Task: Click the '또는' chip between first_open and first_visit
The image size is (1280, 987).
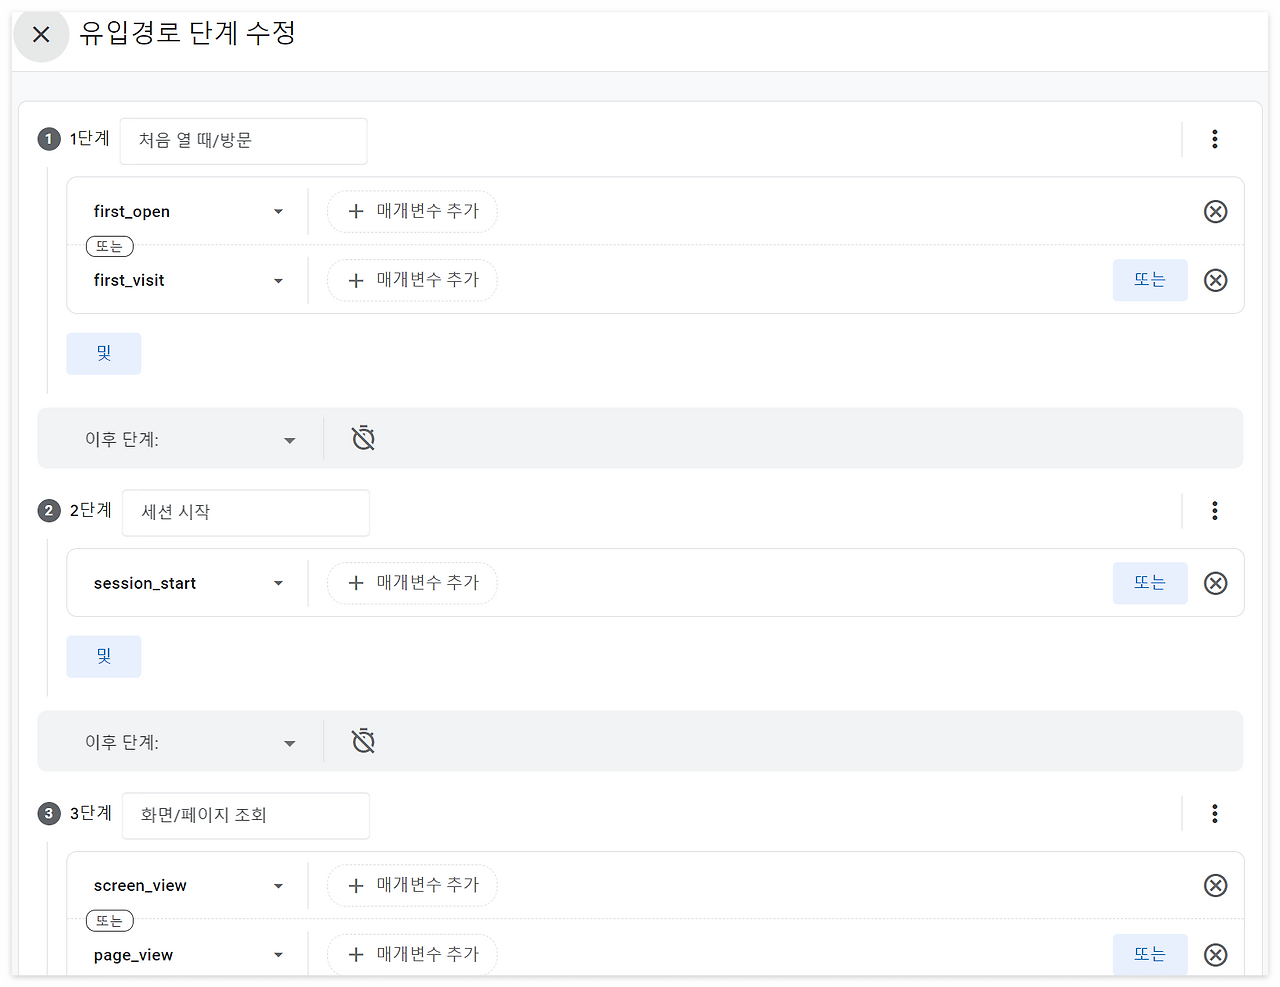Action: tap(109, 245)
